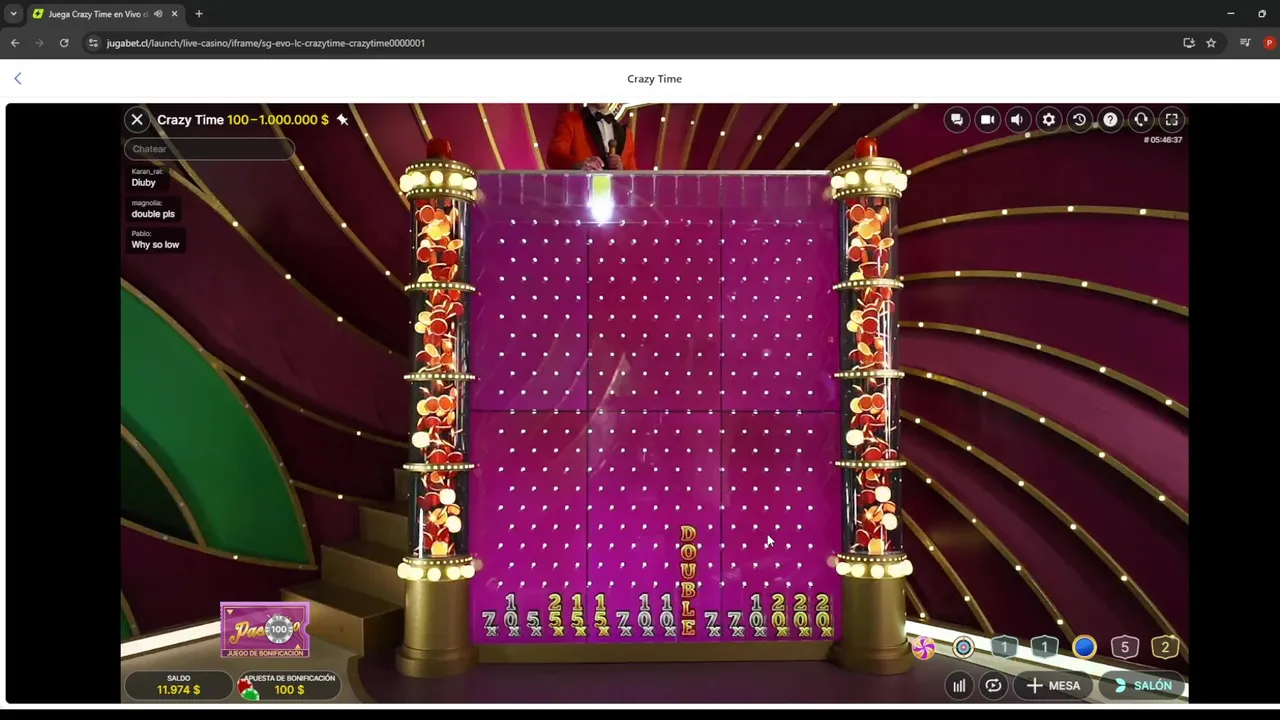The width and height of the screenshot is (1280, 720).
Task: Select the blue circle result icon
Action: pyautogui.click(x=1084, y=648)
